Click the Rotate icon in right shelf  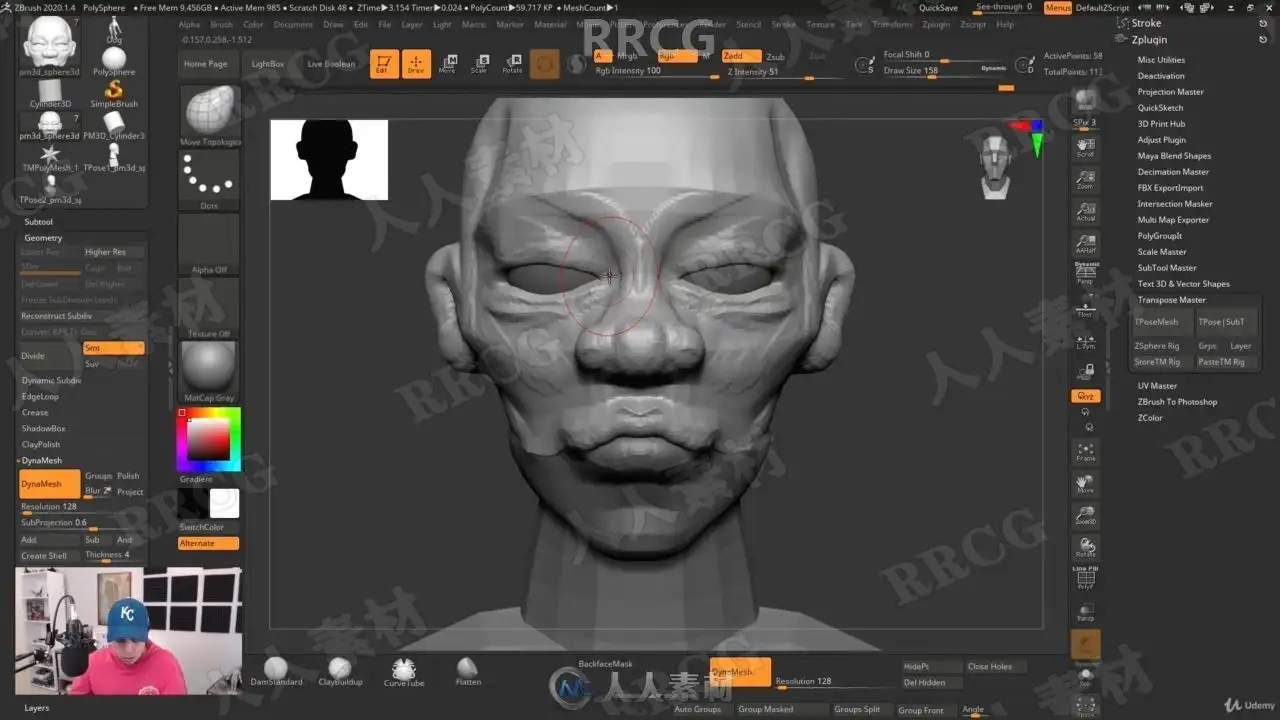(x=1085, y=548)
